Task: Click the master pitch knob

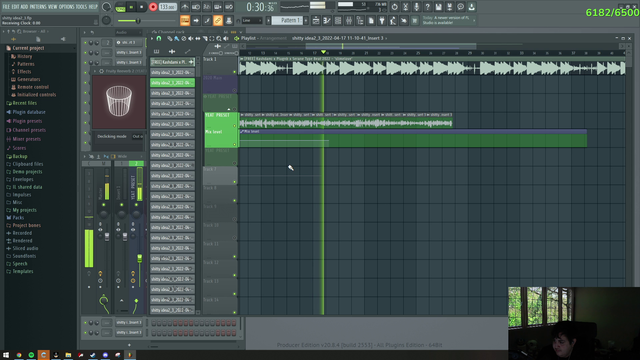Action: pyautogui.click(x=106, y=20)
